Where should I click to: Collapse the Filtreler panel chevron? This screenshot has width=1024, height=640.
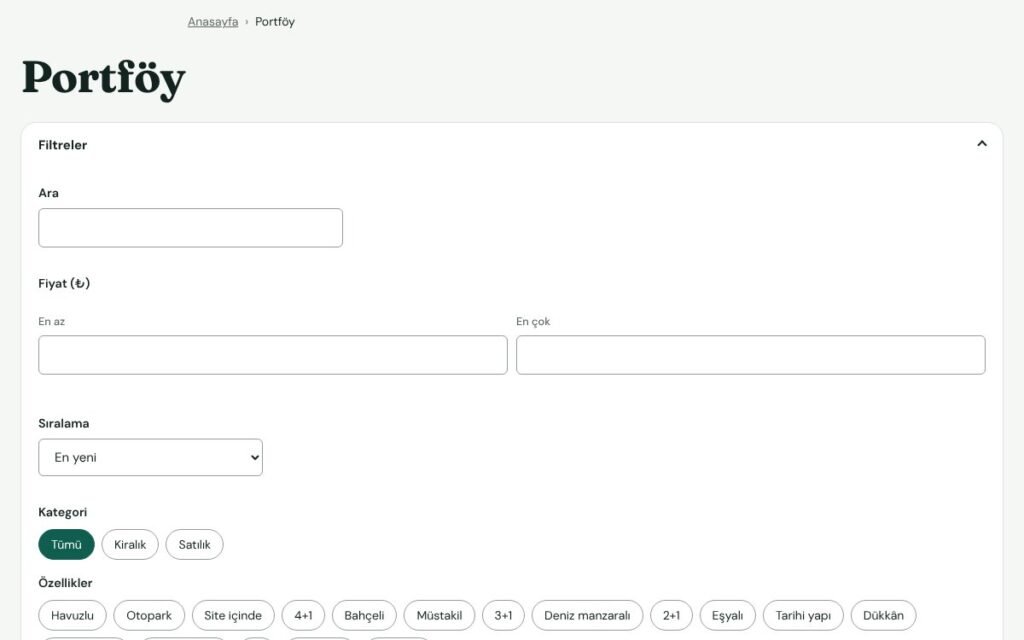coord(982,144)
